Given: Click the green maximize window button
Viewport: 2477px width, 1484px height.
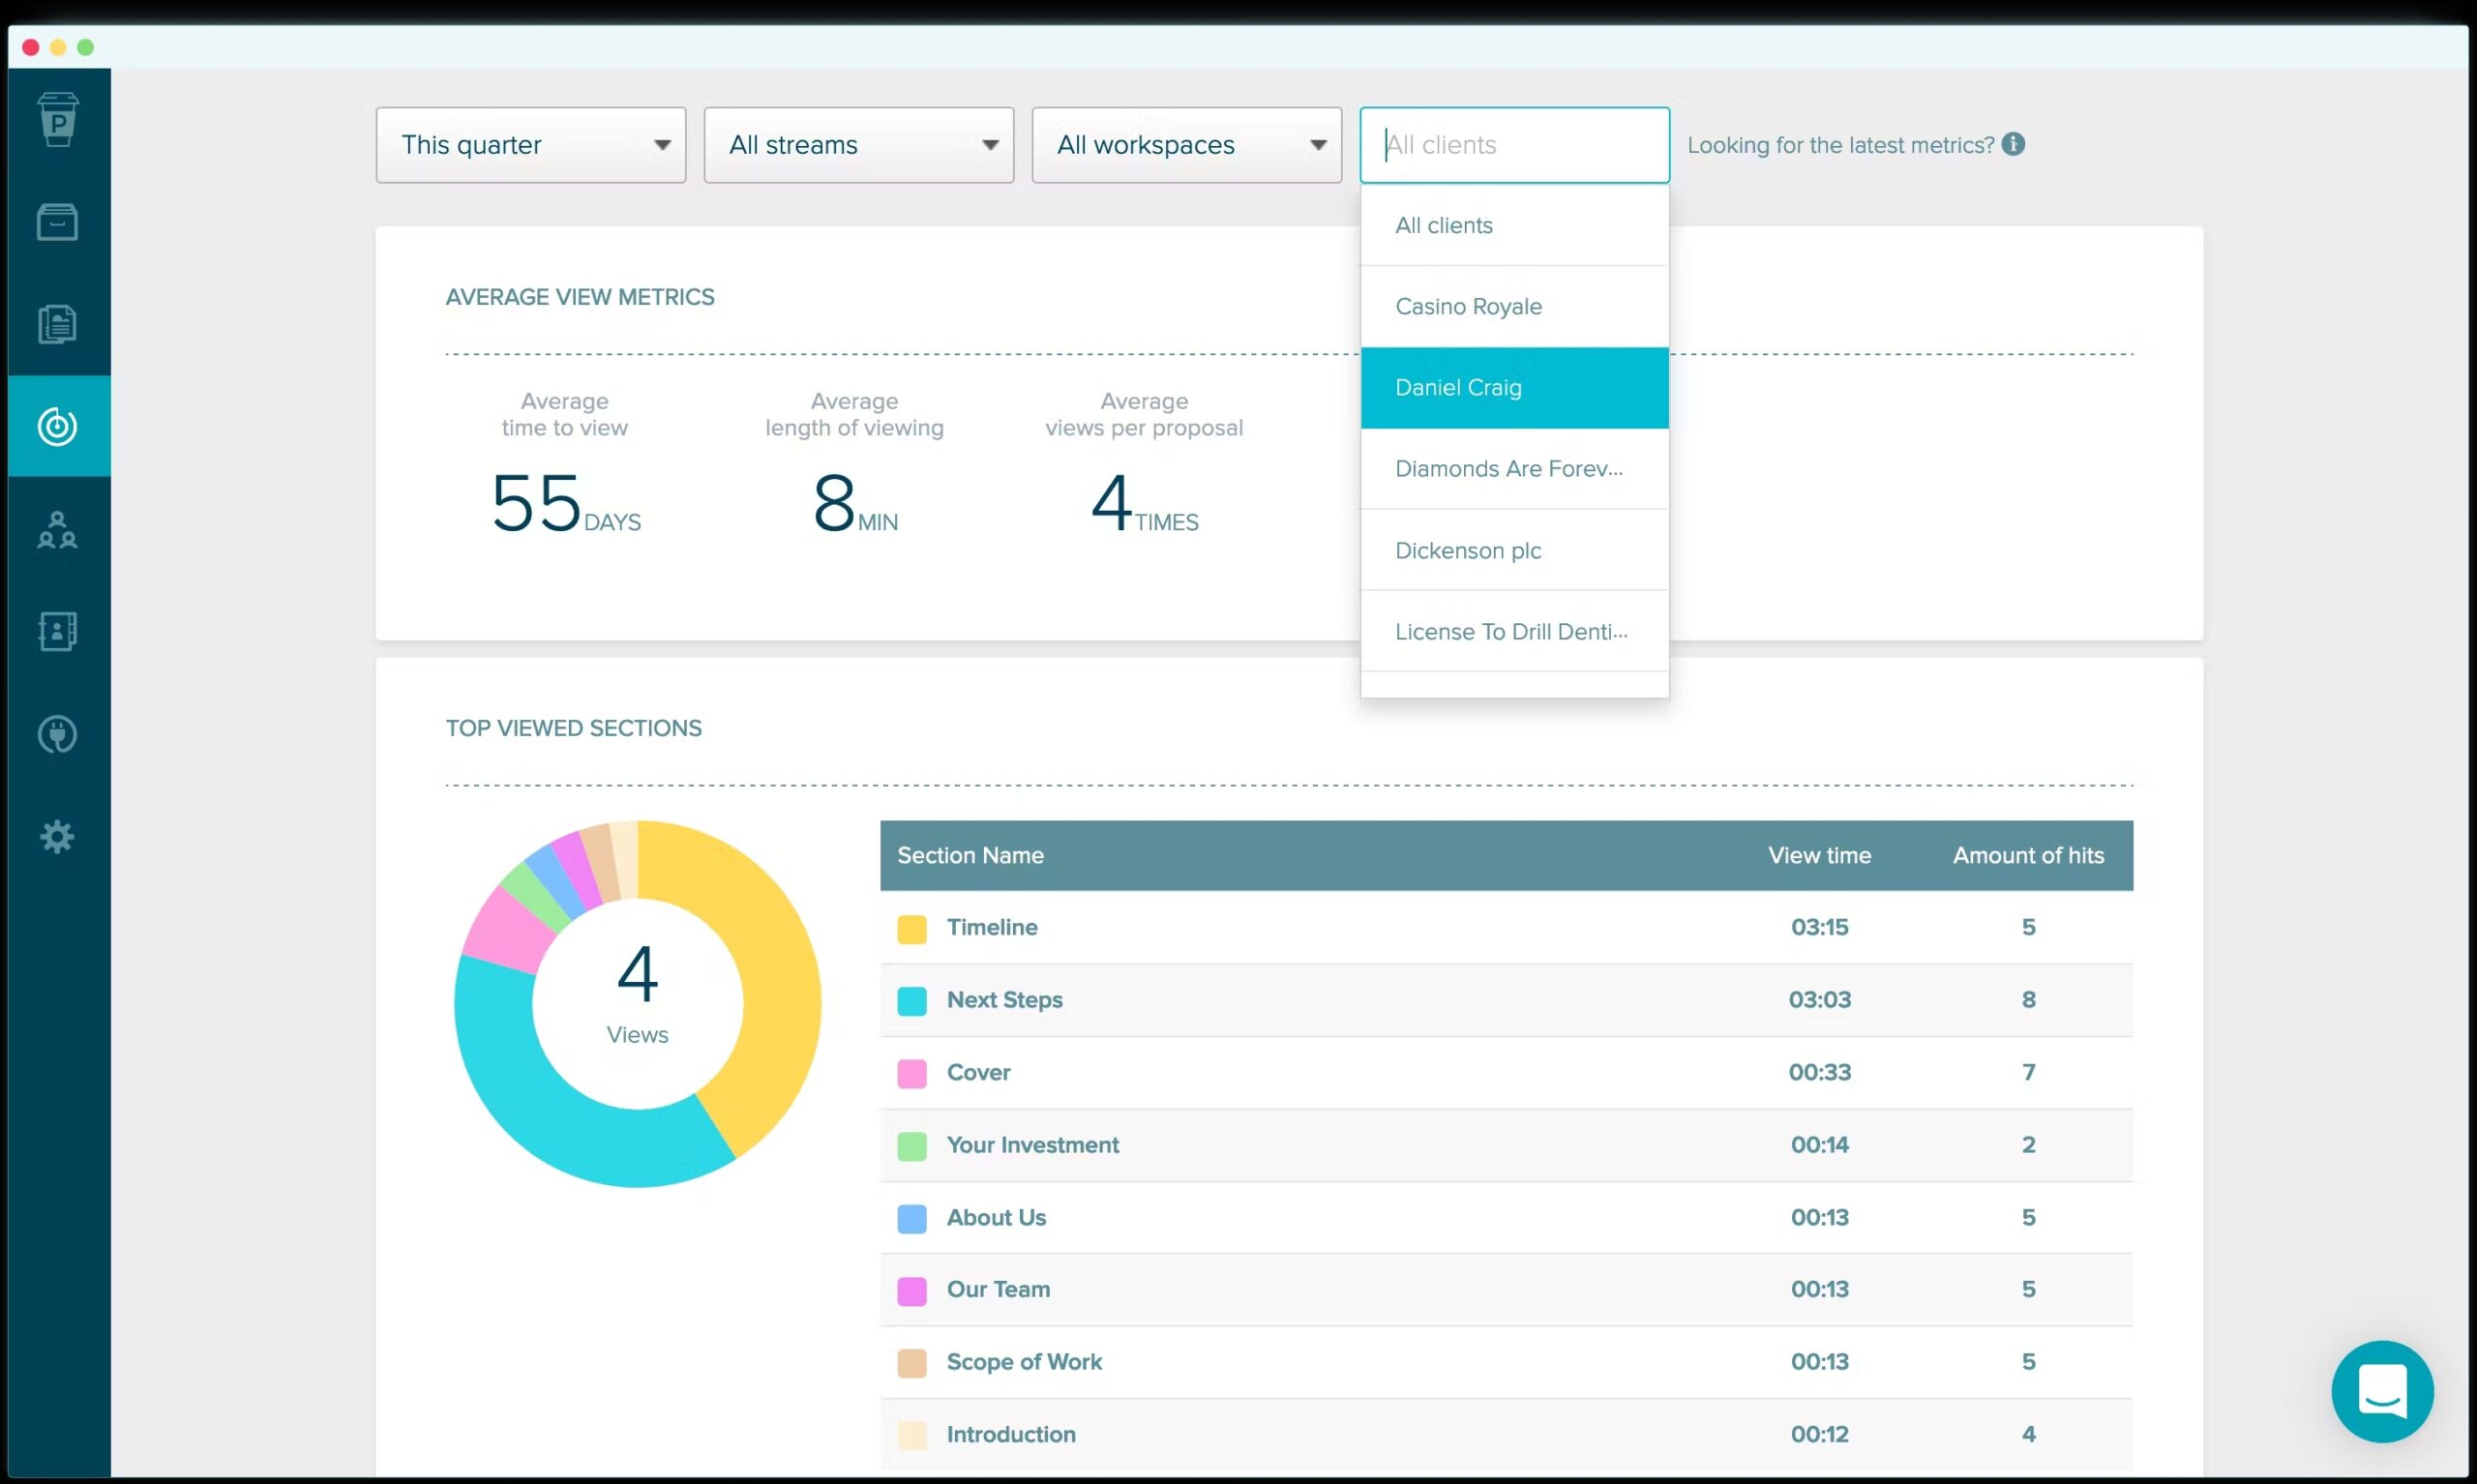Looking at the screenshot, I should click(85, 47).
